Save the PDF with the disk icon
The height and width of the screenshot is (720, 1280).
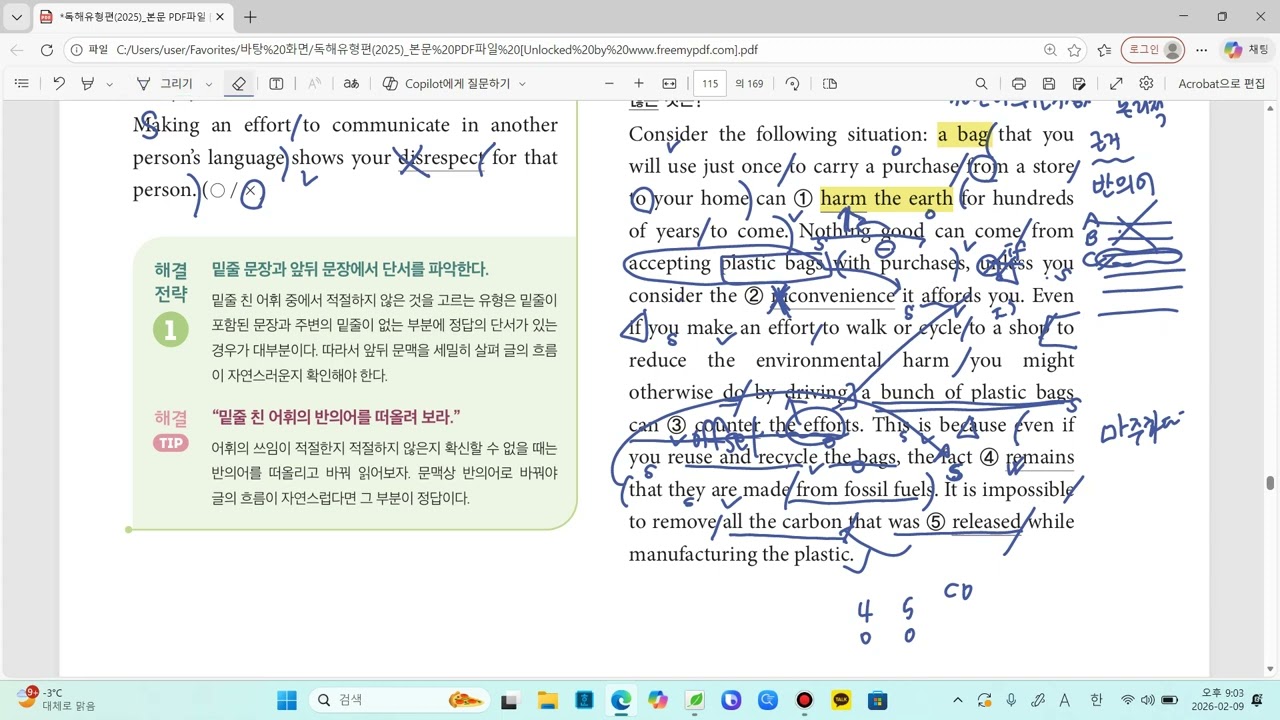pos(1048,84)
